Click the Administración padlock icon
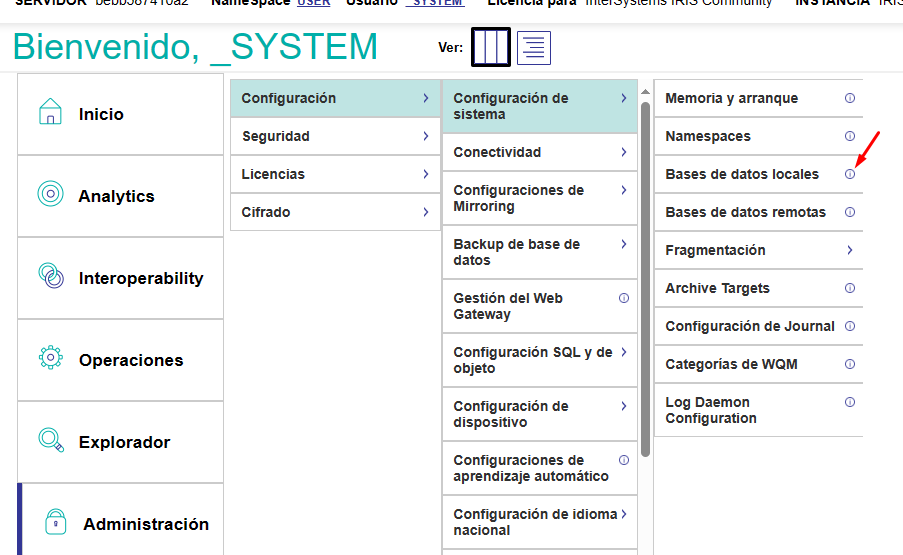 coord(56,522)
